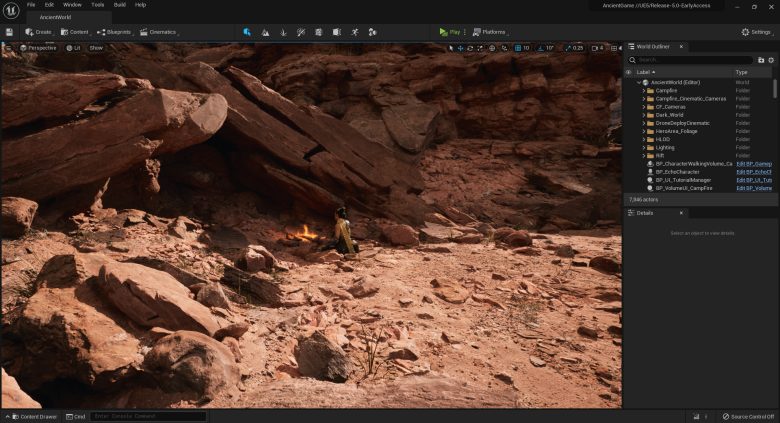
Task: Click the surface snapping icon in viewport
Action: click(x=504, y=48)
